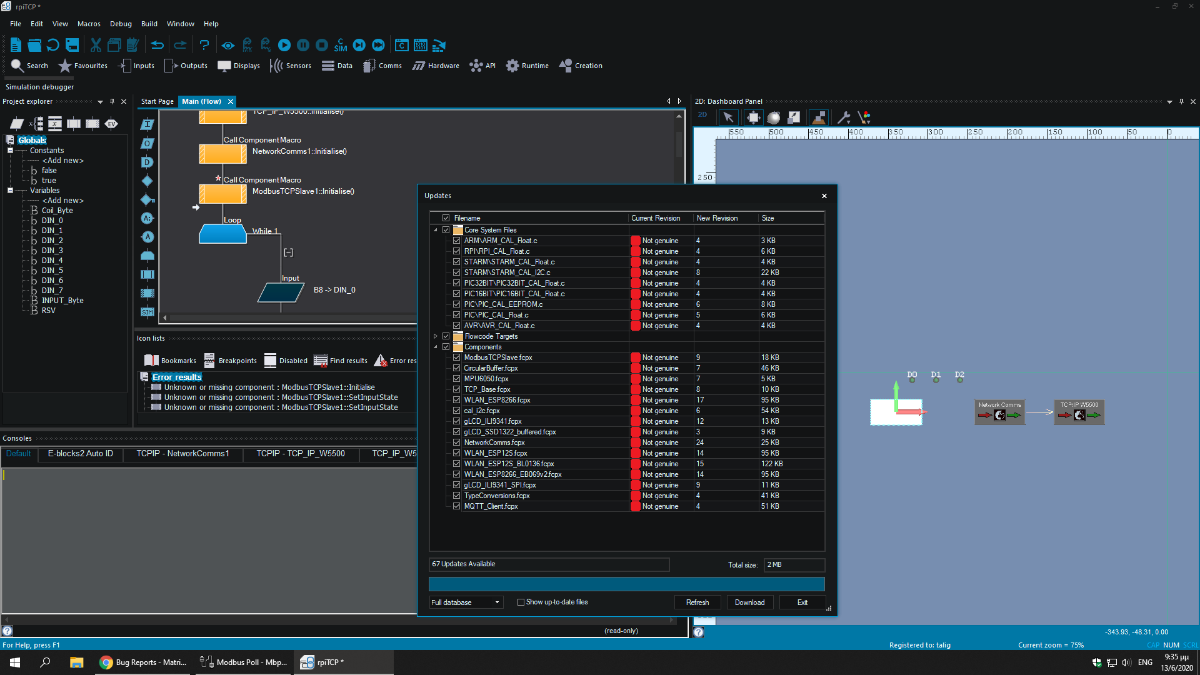The height and width of the screenshot is (675, 1200).
Task: Uncheck the MQTT_Client.fcpx update checkbox
Action: coord(457,506)
